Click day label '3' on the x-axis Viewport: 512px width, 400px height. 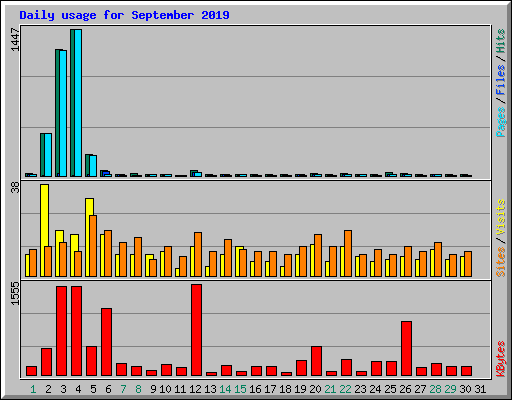click(x=63, y=389)
